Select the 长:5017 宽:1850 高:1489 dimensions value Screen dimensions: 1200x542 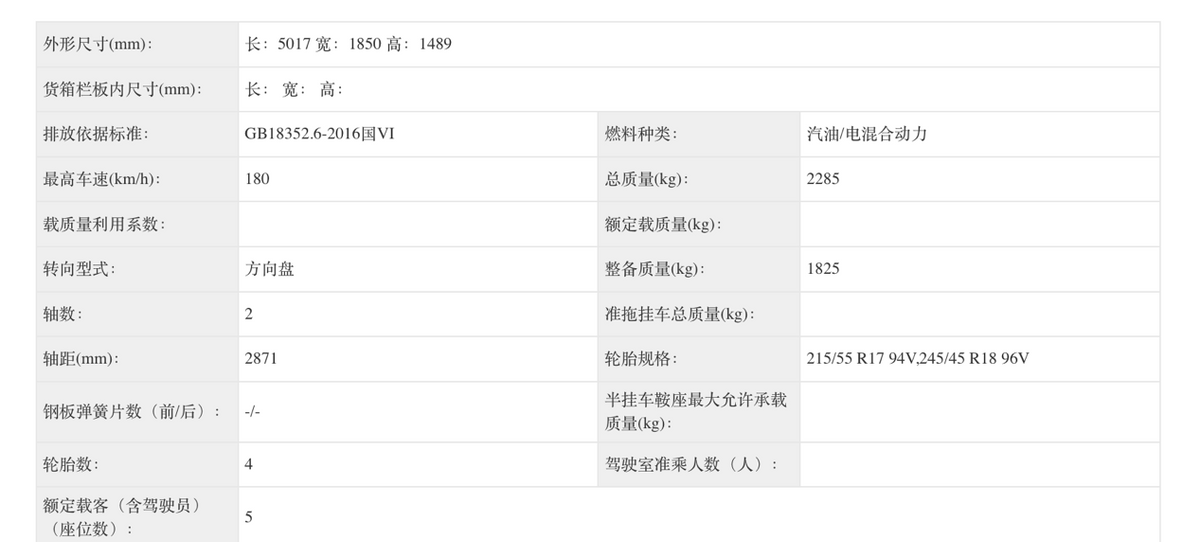click(348, 44)
